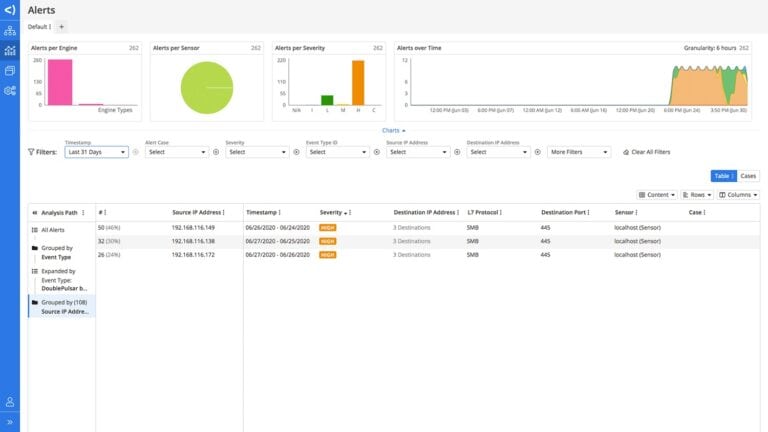Open Analysis Path options menu dots
Image resolution: width=768 pixels, height=432 pixels.
[x=83, y=213]
